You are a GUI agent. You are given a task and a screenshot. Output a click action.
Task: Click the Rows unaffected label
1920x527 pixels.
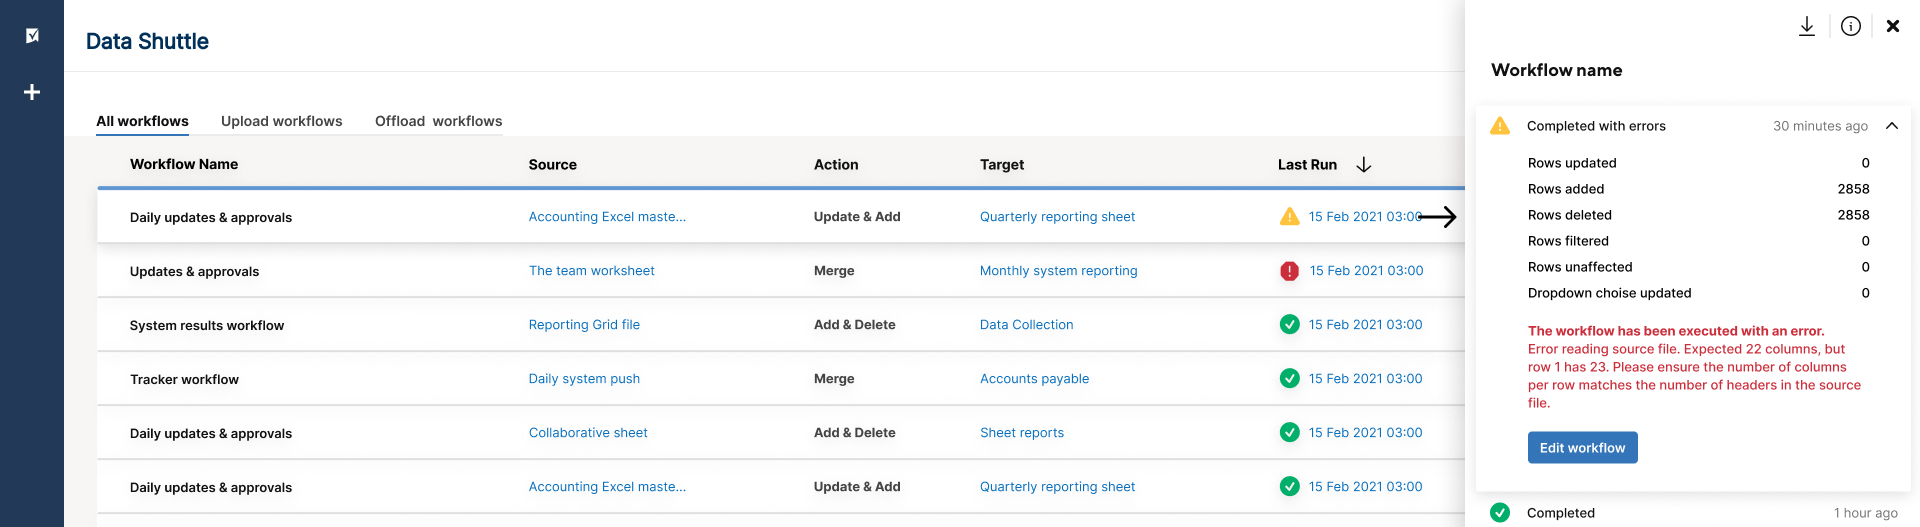pos(1580,267)
